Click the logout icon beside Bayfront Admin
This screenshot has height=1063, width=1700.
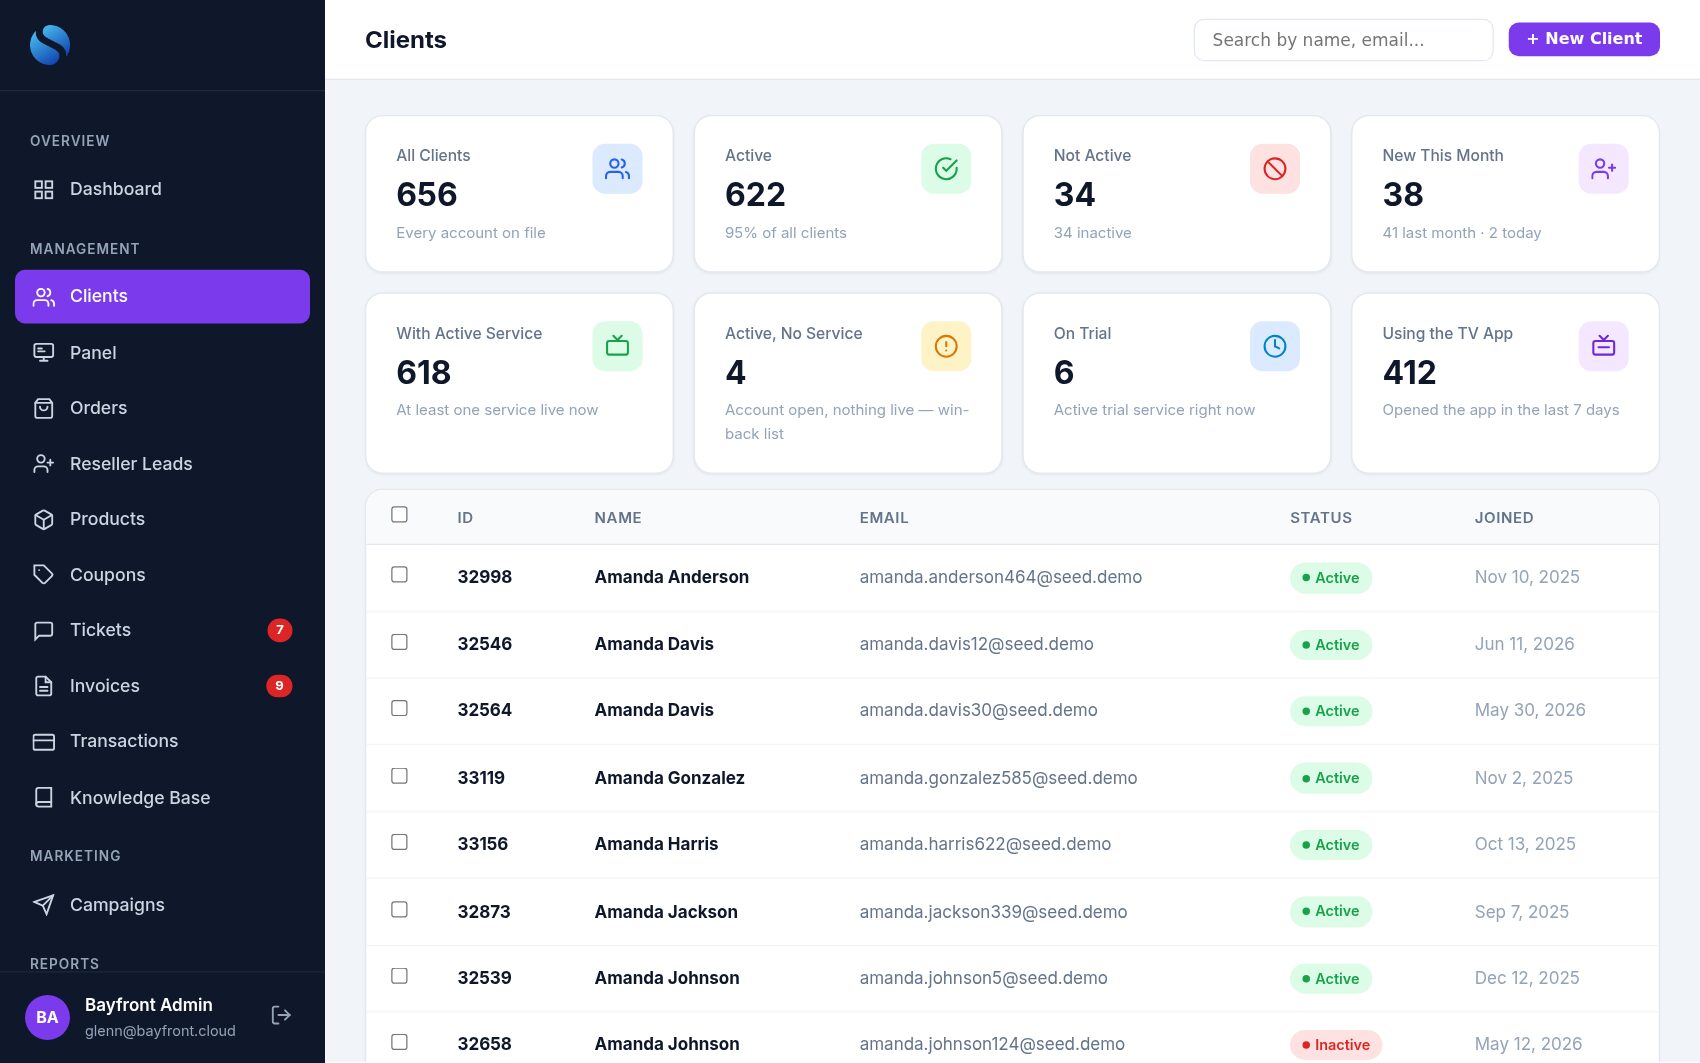pos(281,1015)
